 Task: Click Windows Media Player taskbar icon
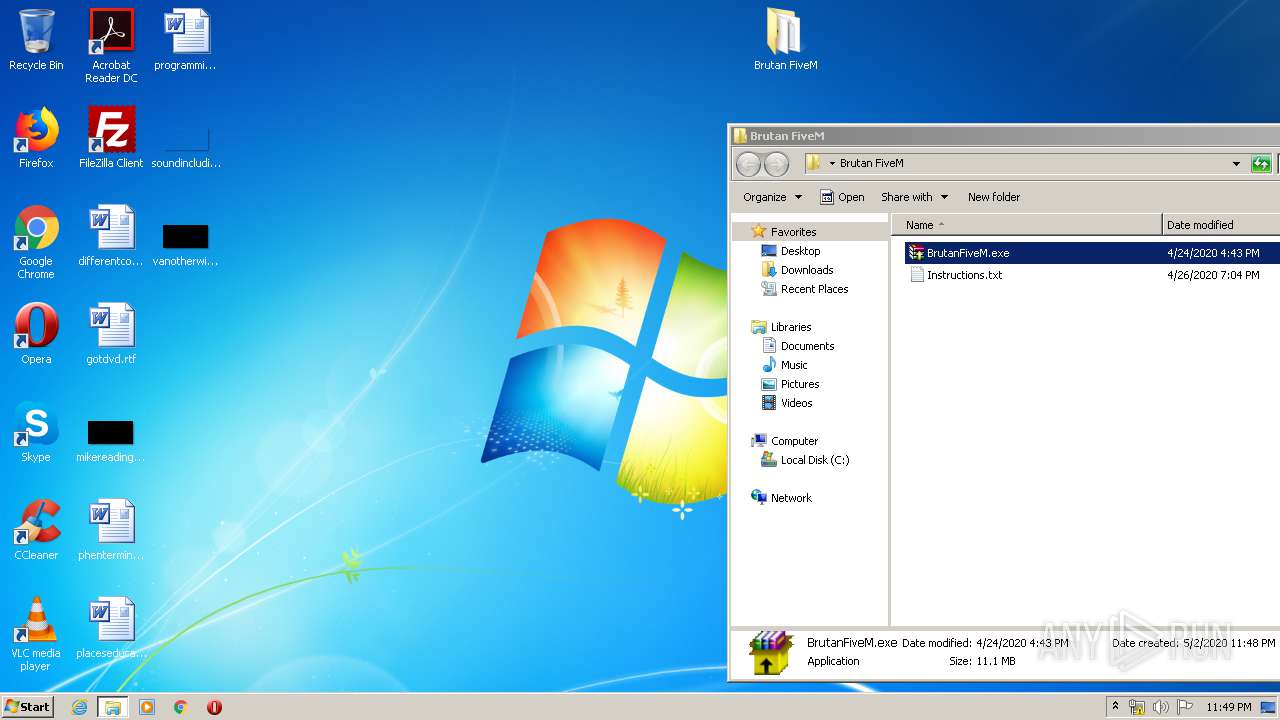coord(147,707)
